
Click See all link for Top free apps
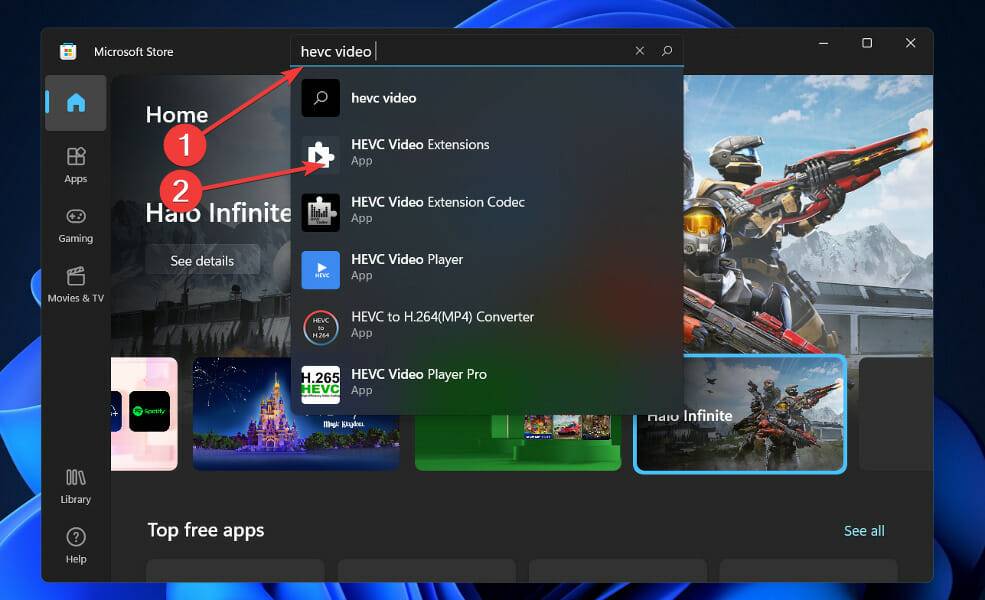tap(864, 531)
